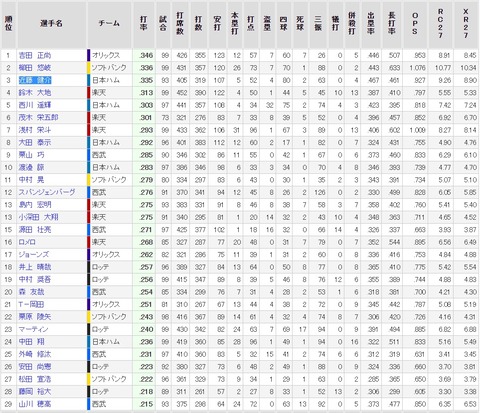Open player link 藤岡 裕大
The width and height of the screenshot is (480, 413).
35,392
